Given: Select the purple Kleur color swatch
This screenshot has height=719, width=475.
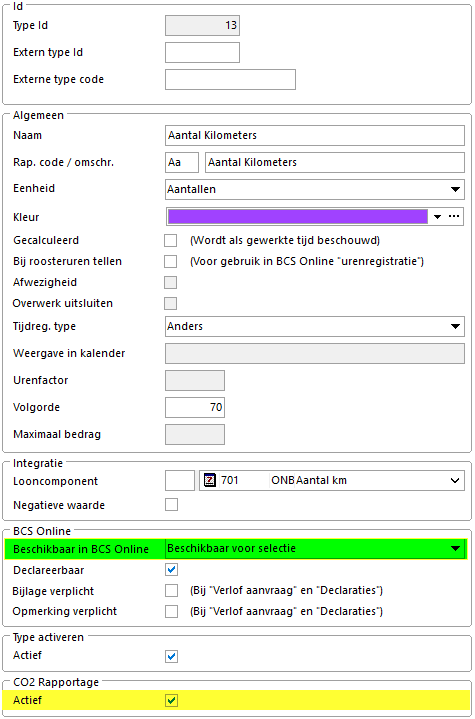Looking at the screenshot, I should (x=298, y=217).
